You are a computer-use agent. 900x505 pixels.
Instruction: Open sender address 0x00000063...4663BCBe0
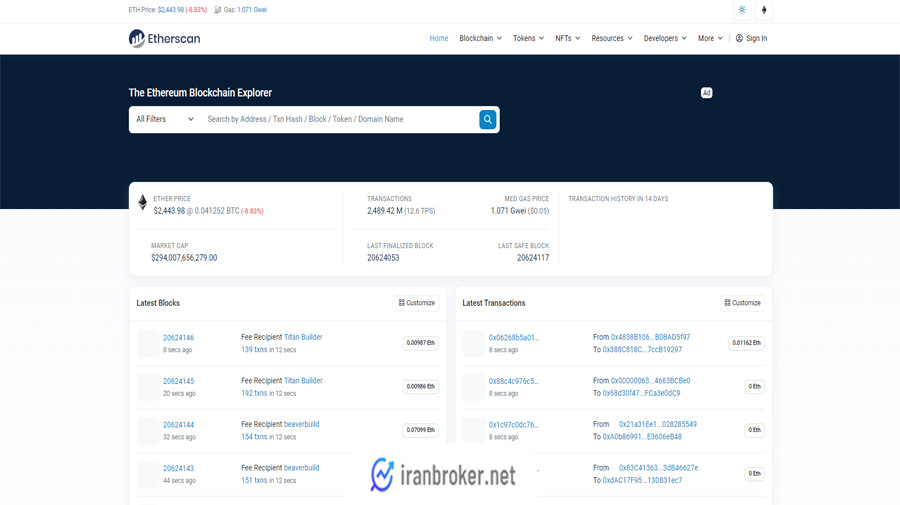[x=650, y=380]
